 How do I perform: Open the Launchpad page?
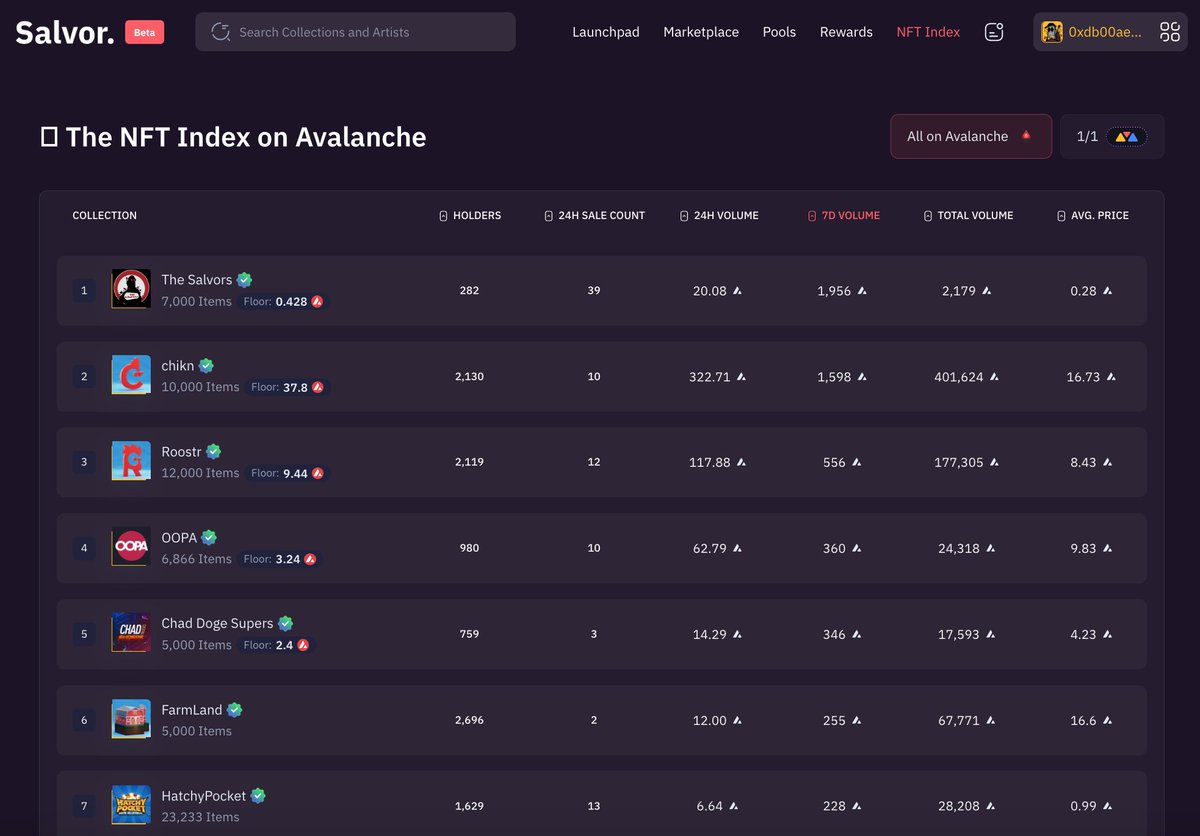tap(606, 32)
